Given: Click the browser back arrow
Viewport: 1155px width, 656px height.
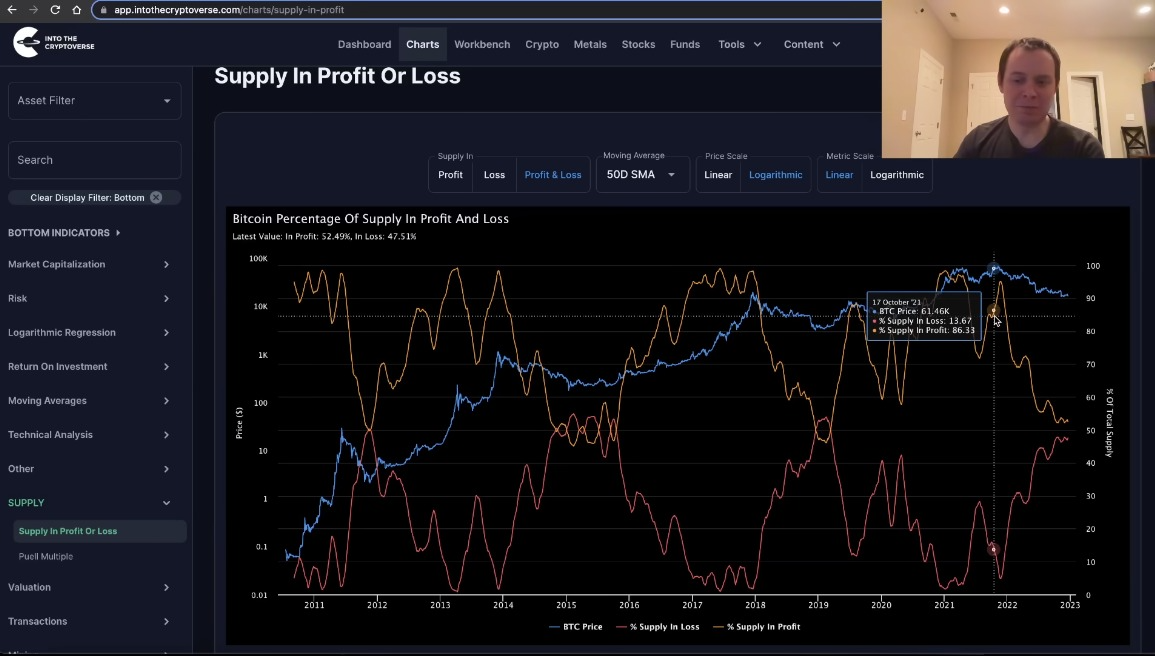Looking at the screenshot, I should pyautogui.click(x=12, y=10).
